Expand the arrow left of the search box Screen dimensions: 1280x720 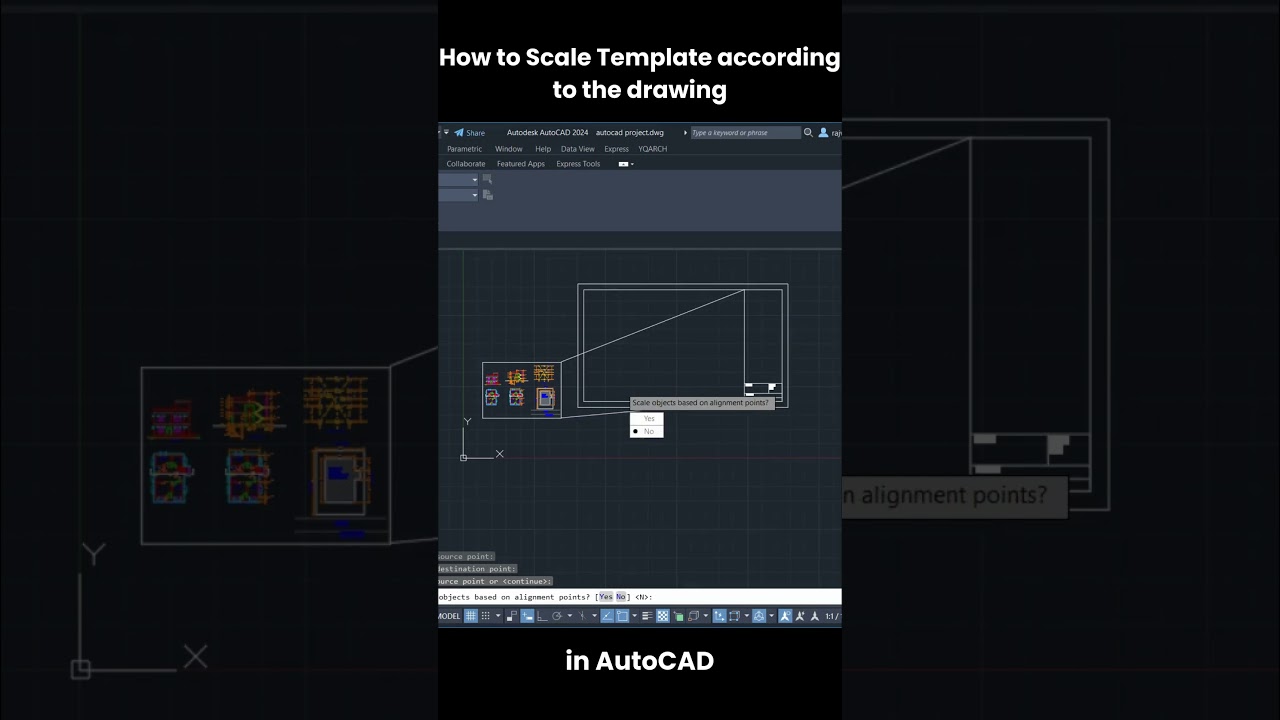[x=686, y=132]
